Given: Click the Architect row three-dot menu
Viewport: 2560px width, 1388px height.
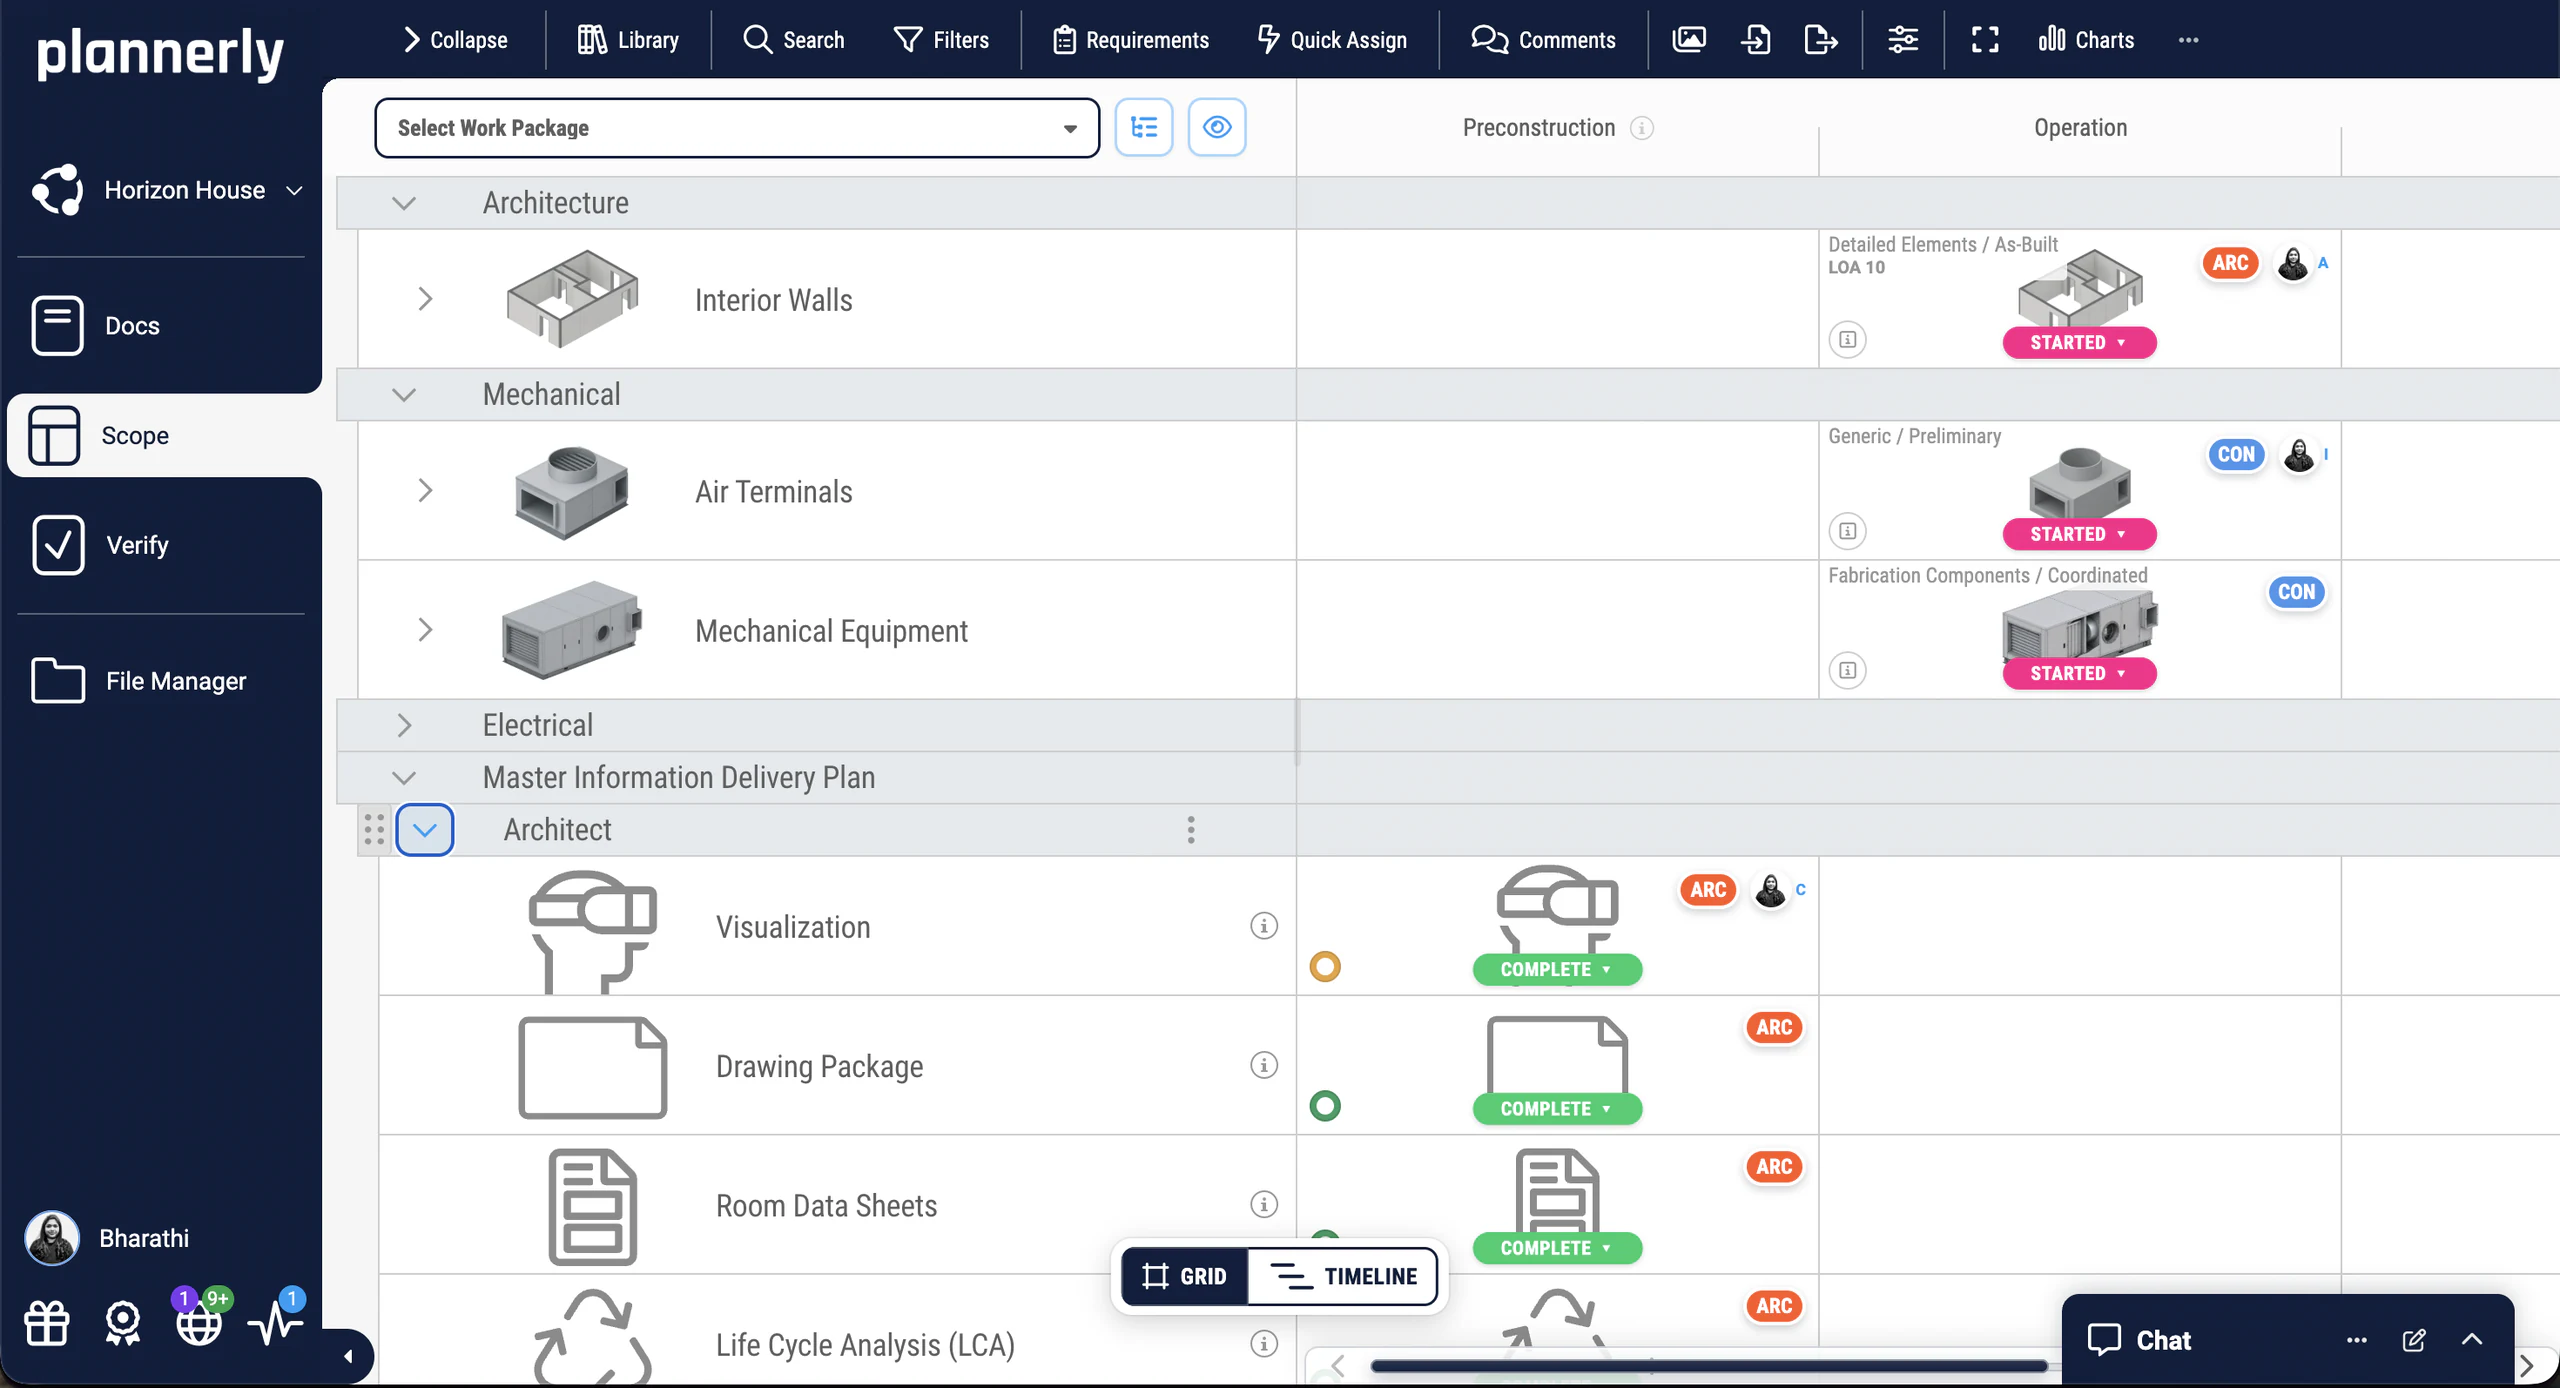Looking at the screenshot, I should pyautogui.click(x=1190, y=830).
